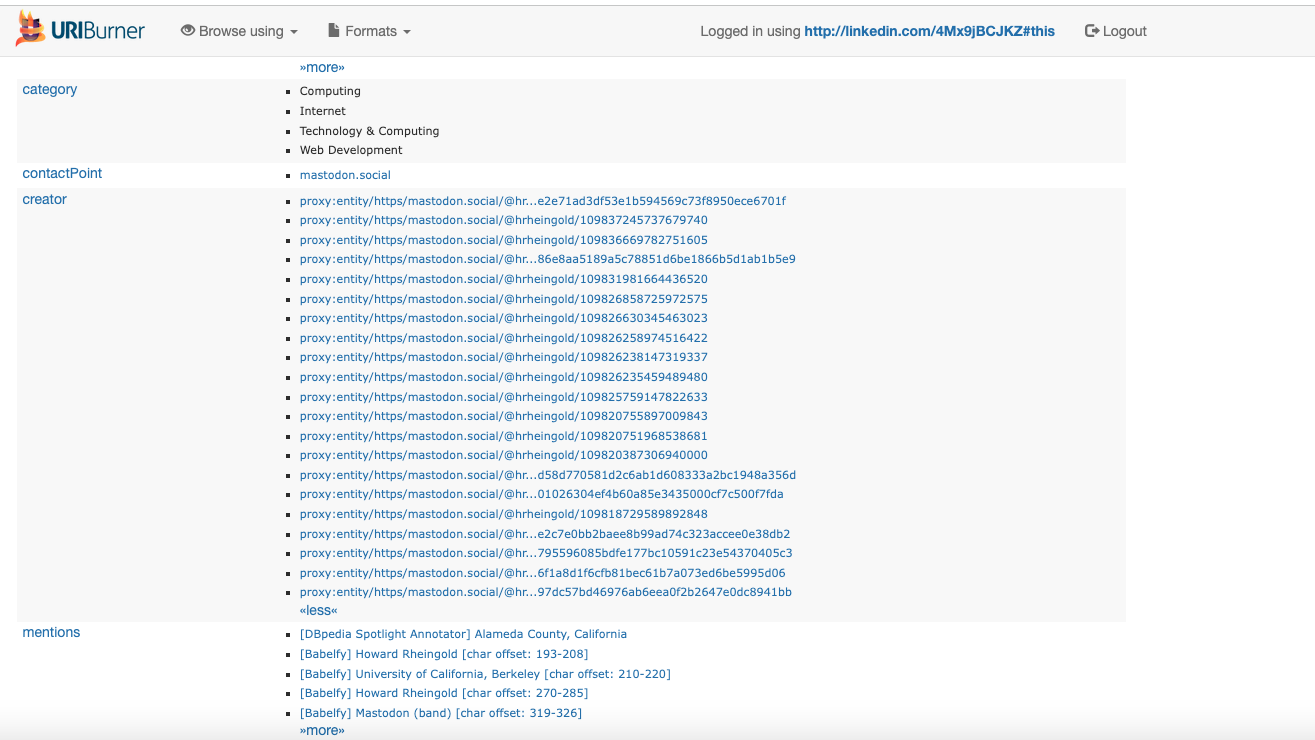This screenshot has height=740, width=1315.
Task: Collapse the creator list with «less«
Action: tap(319, 610)
